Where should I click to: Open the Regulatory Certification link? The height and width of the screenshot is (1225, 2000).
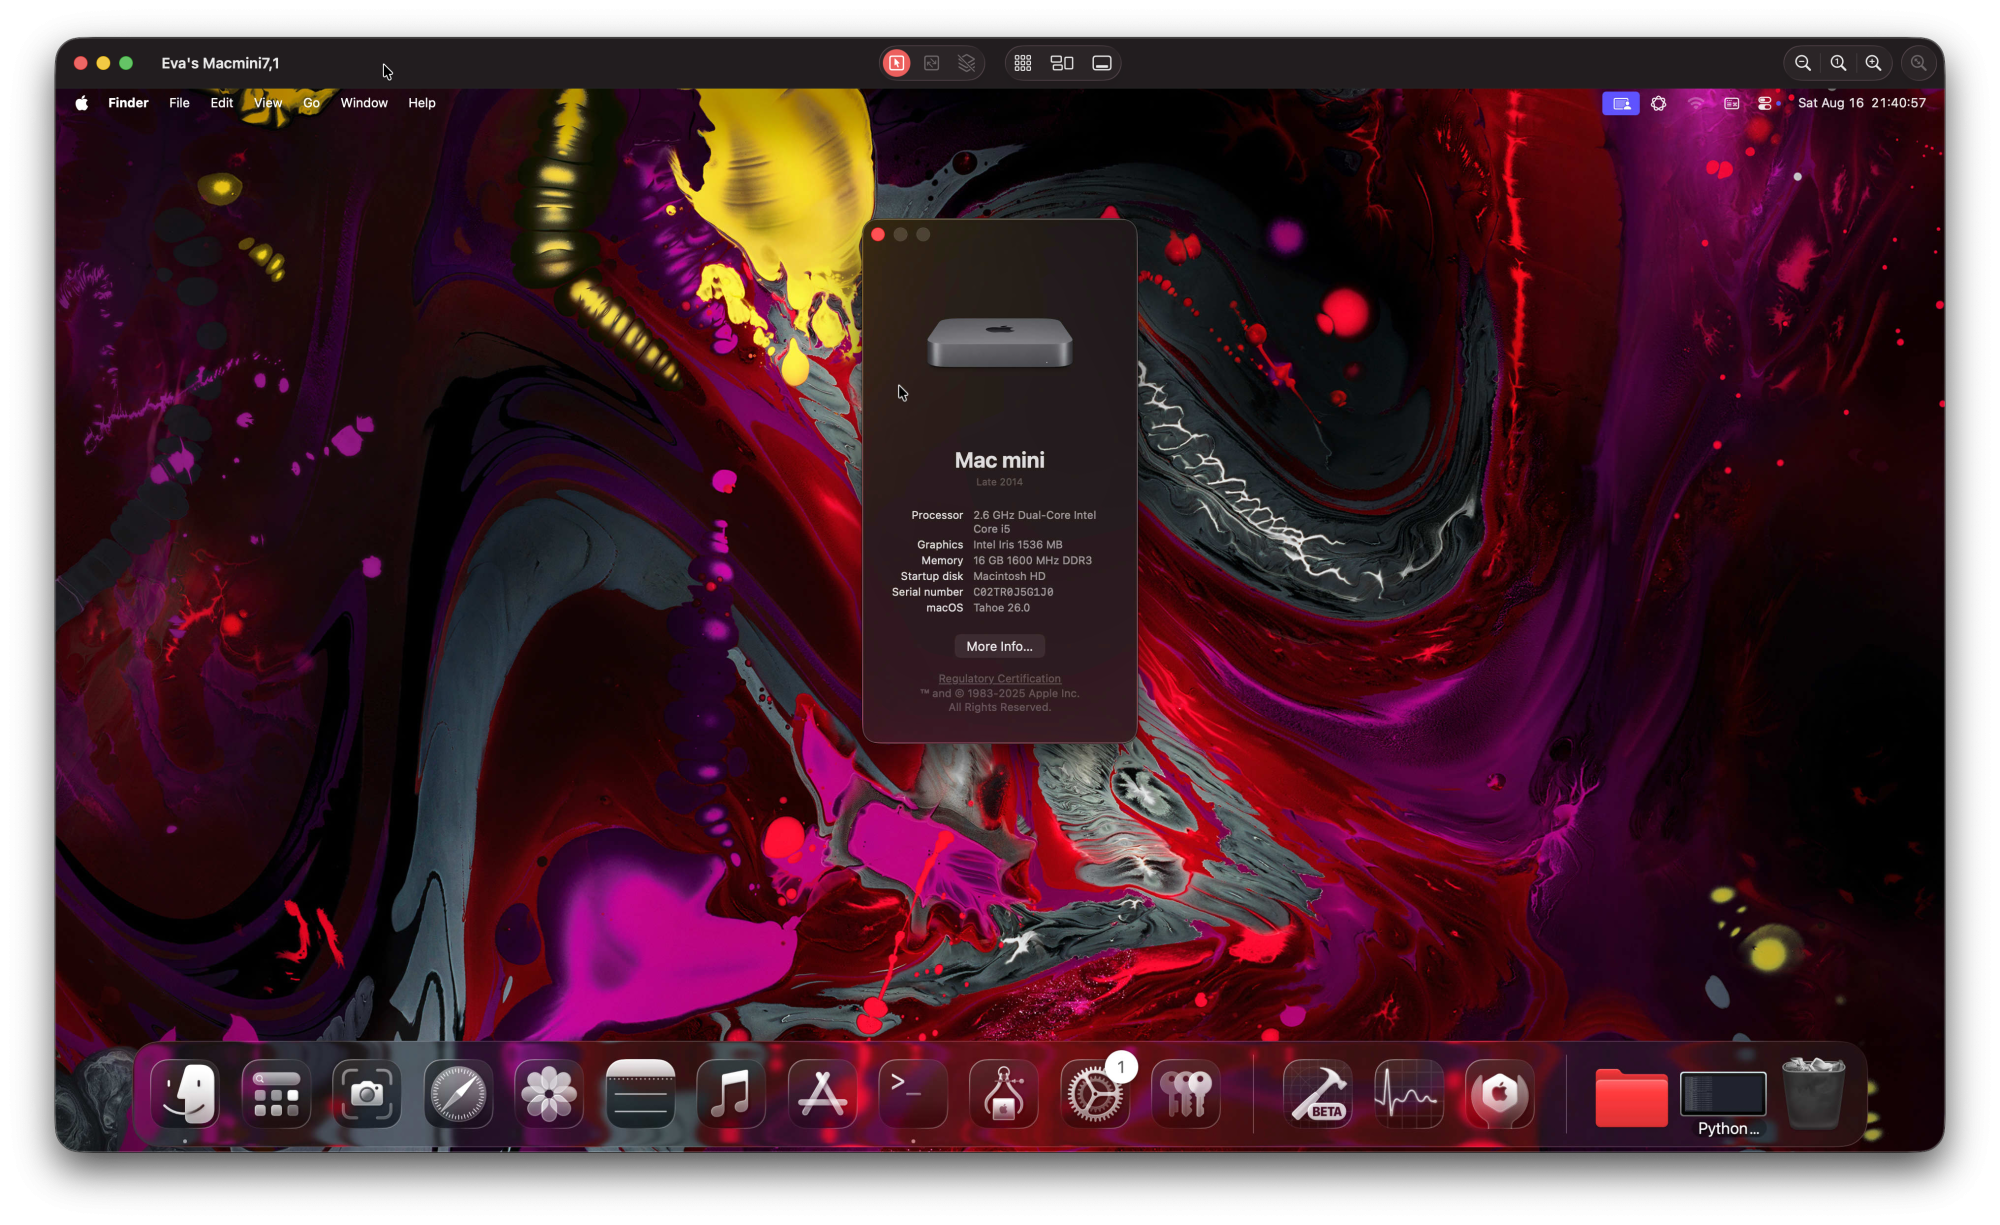[999, 679]
